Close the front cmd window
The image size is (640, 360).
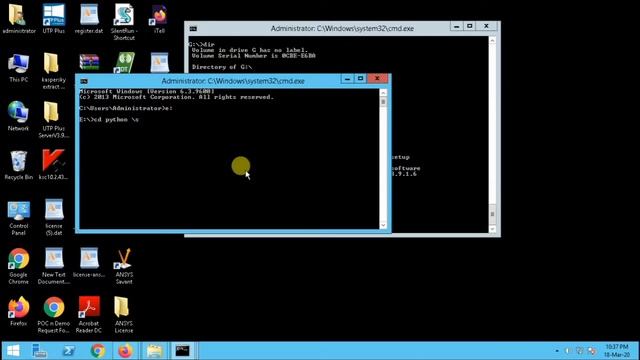(x=377, y=79)
